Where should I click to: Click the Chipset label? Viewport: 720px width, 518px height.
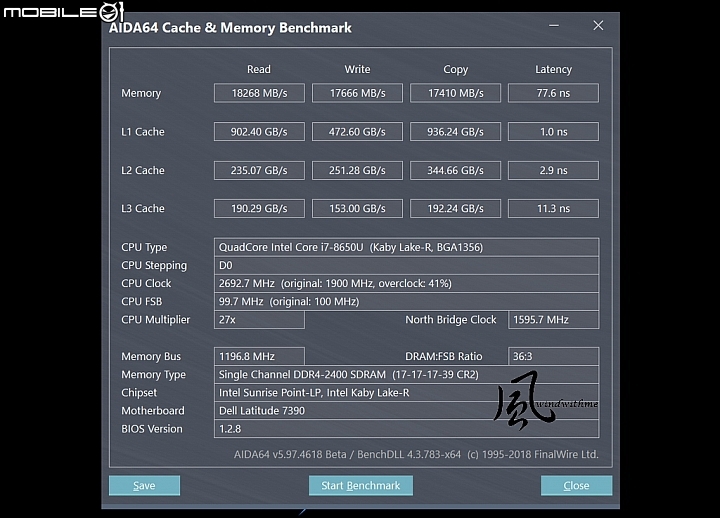click(139, 393)
